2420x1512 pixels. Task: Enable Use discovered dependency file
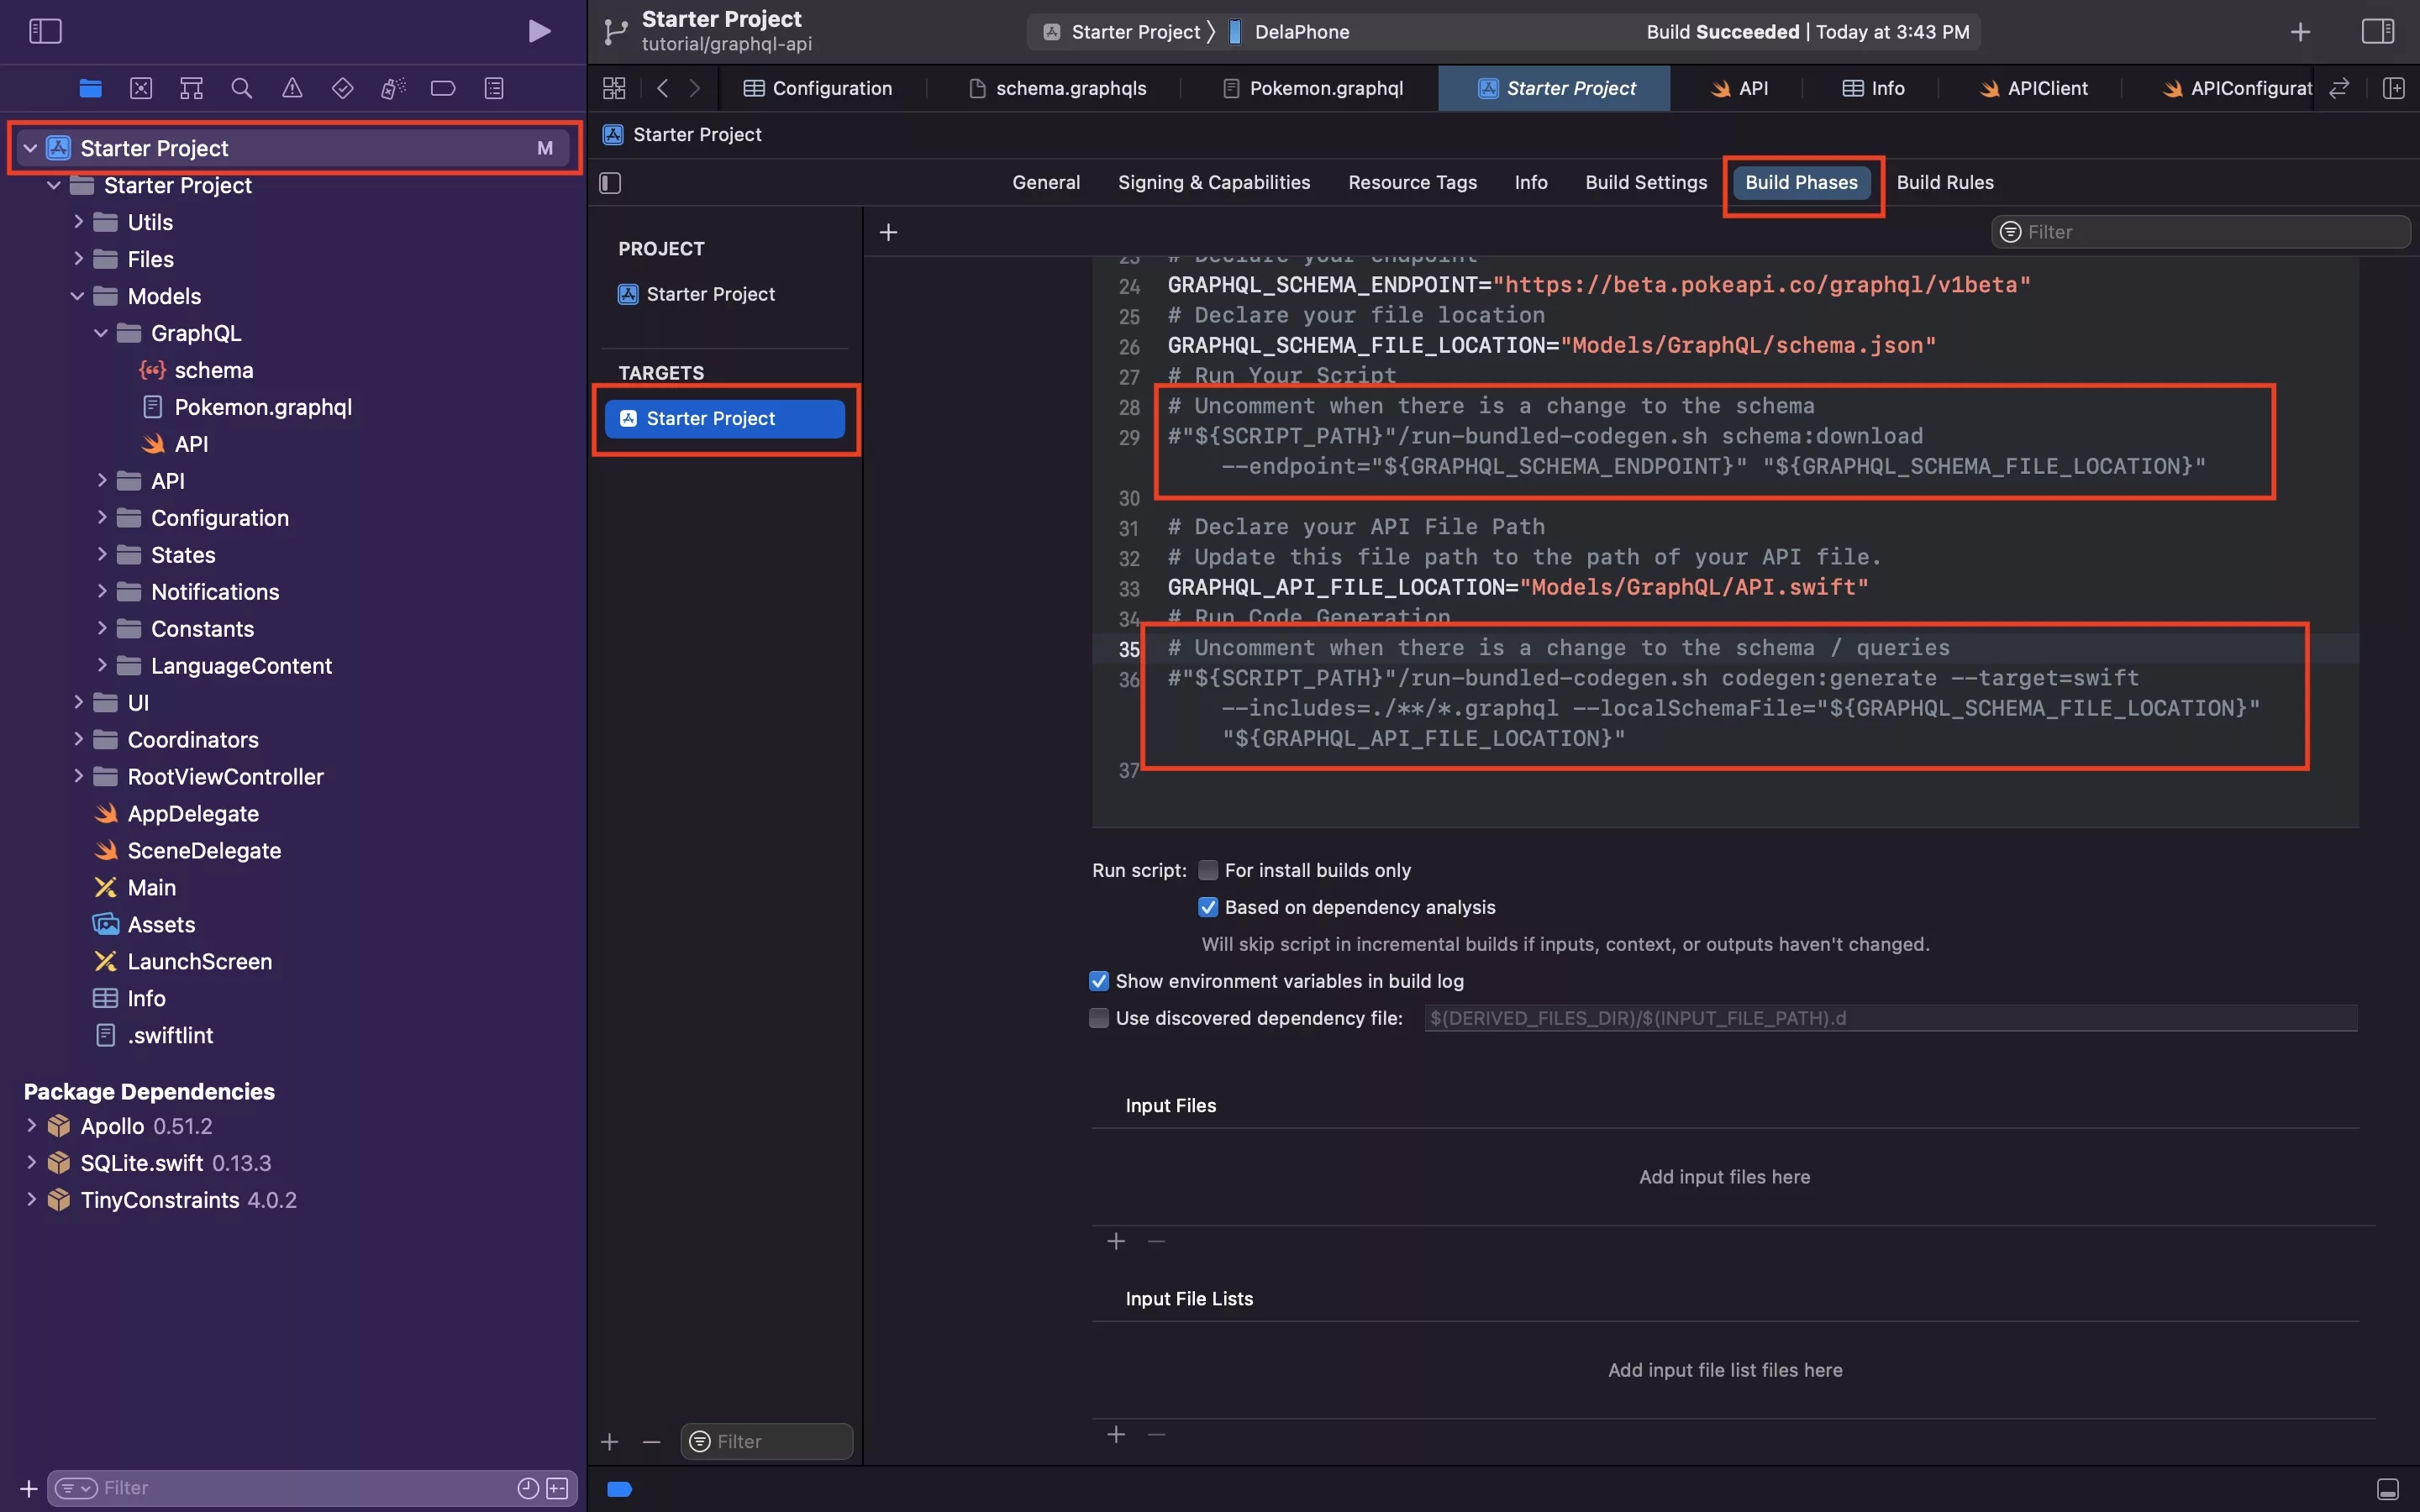[1099, 1018]
